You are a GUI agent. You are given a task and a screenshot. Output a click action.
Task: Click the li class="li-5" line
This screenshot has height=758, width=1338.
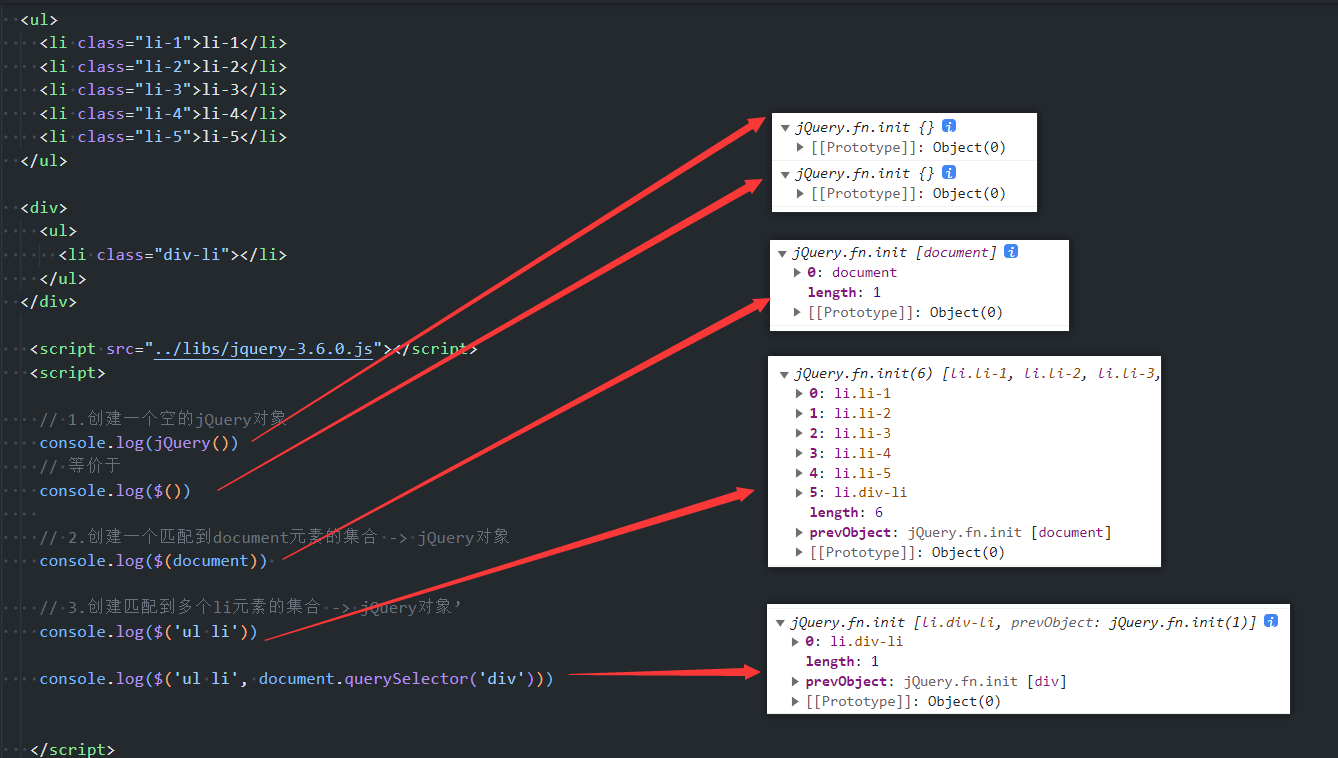tap(163, 137)
